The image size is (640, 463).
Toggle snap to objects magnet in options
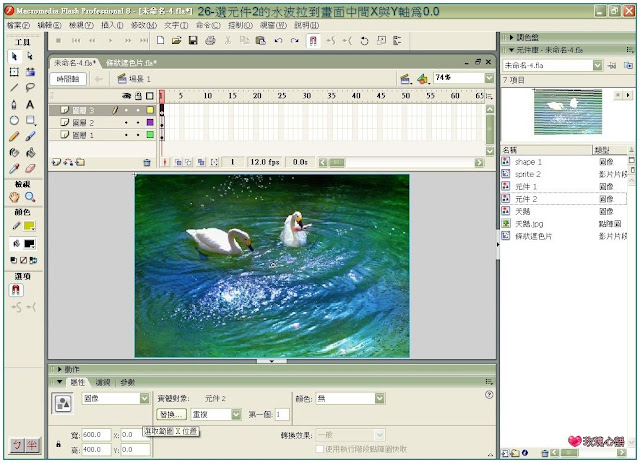[16, 290]
